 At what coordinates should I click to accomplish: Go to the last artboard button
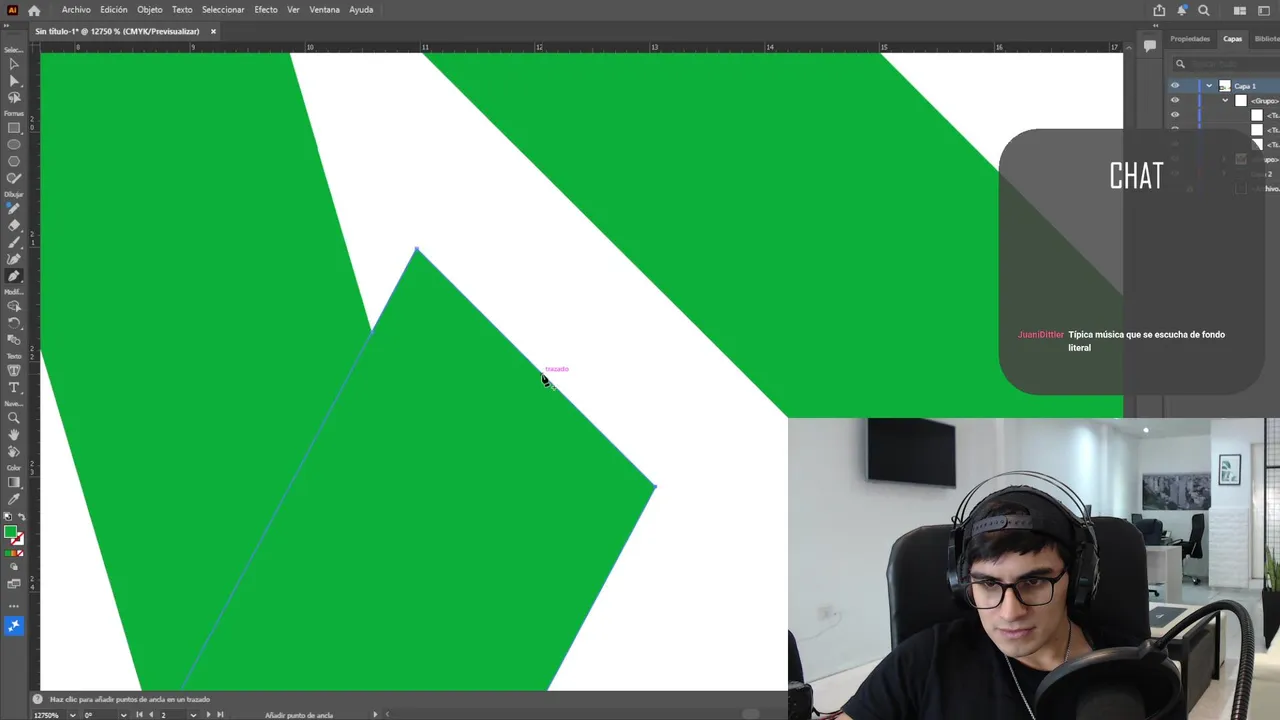[220, 715]
